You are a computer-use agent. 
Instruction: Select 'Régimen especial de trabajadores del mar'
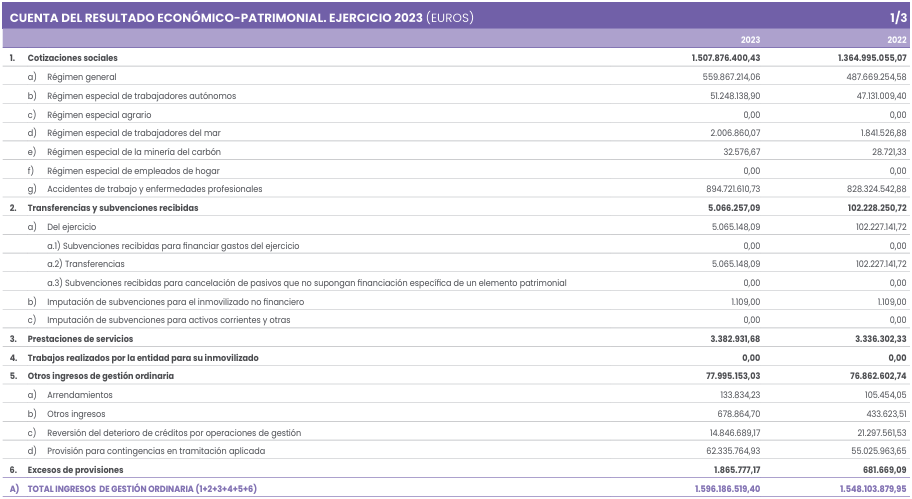(x=134, y=133)
